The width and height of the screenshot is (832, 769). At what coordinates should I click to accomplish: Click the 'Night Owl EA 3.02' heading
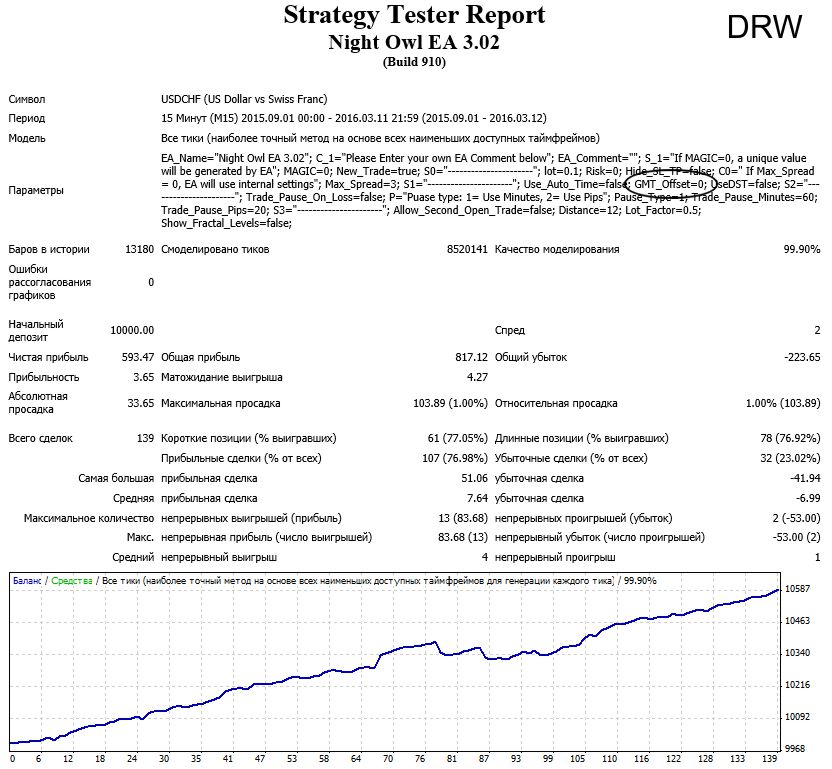pos(414,42)
